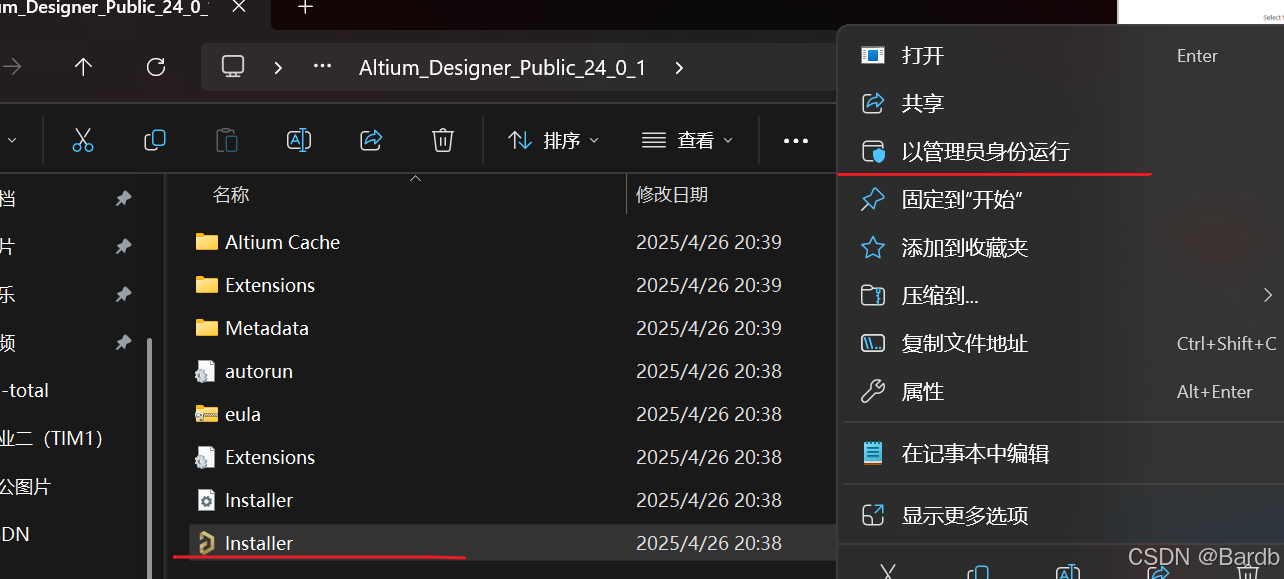Sort by 修改日期 column header

tap(672, 195)
